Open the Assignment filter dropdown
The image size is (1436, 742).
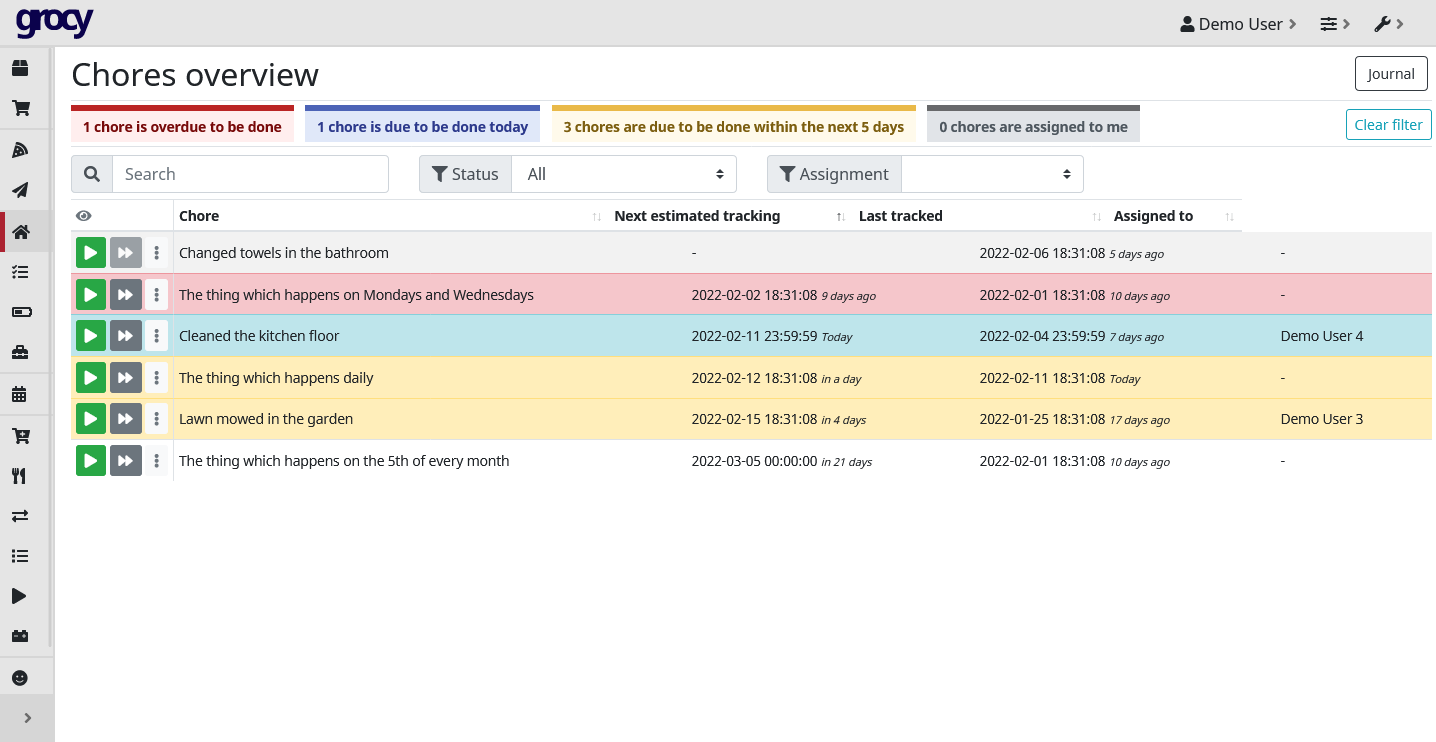(991, 174)
